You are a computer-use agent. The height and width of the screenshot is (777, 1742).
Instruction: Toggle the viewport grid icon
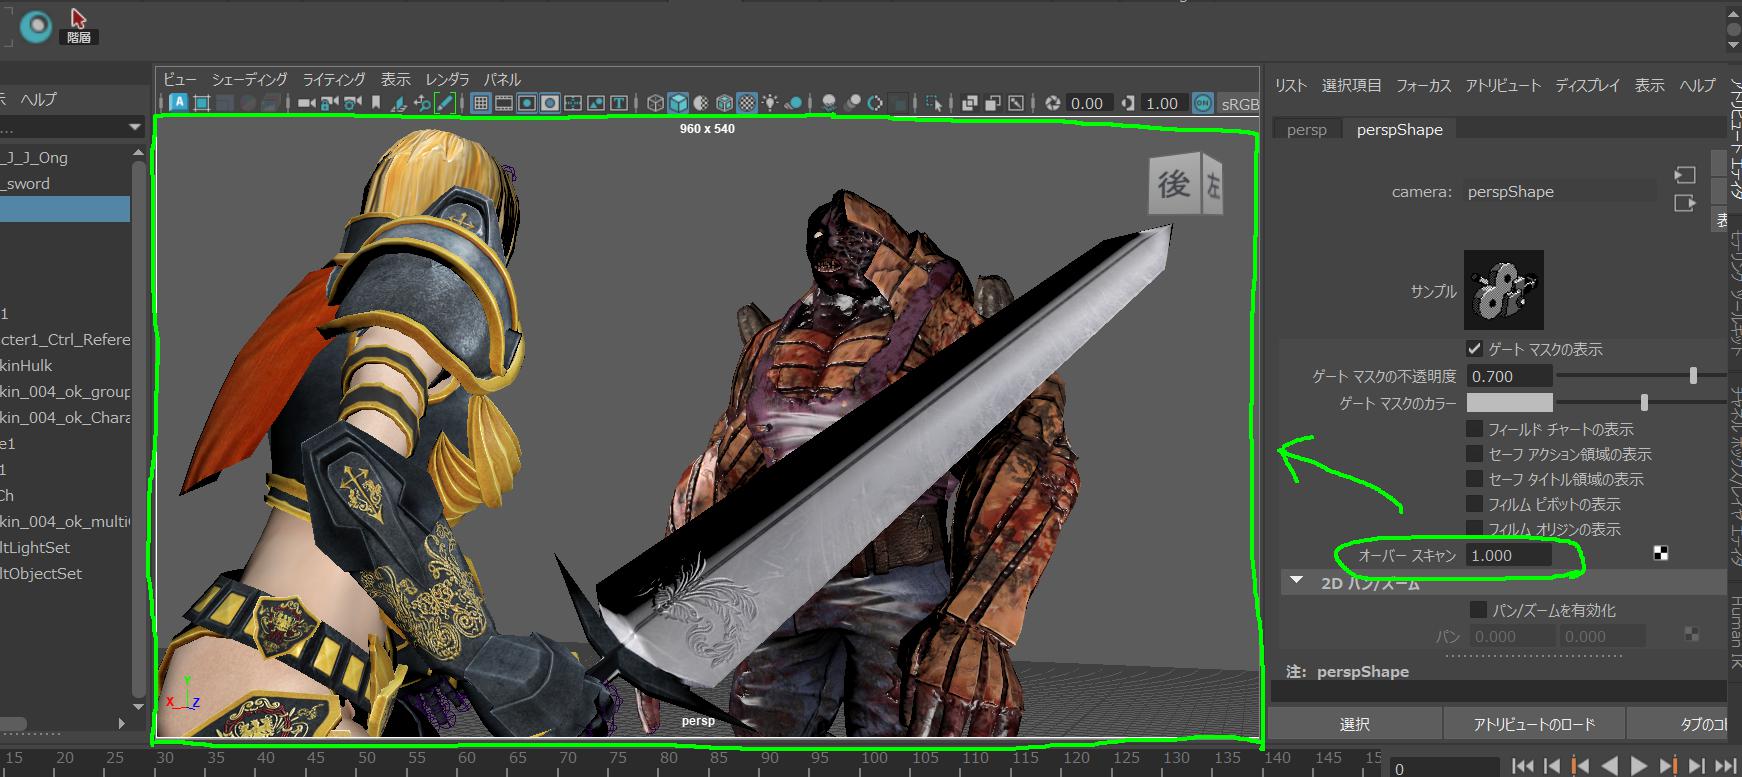[480, 103]
